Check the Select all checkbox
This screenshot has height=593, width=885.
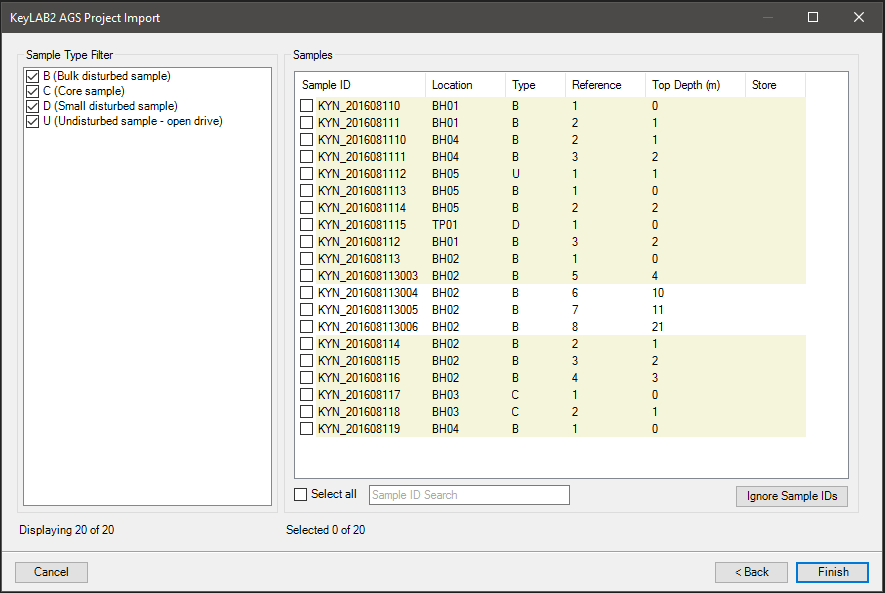[x=300, y=494]
